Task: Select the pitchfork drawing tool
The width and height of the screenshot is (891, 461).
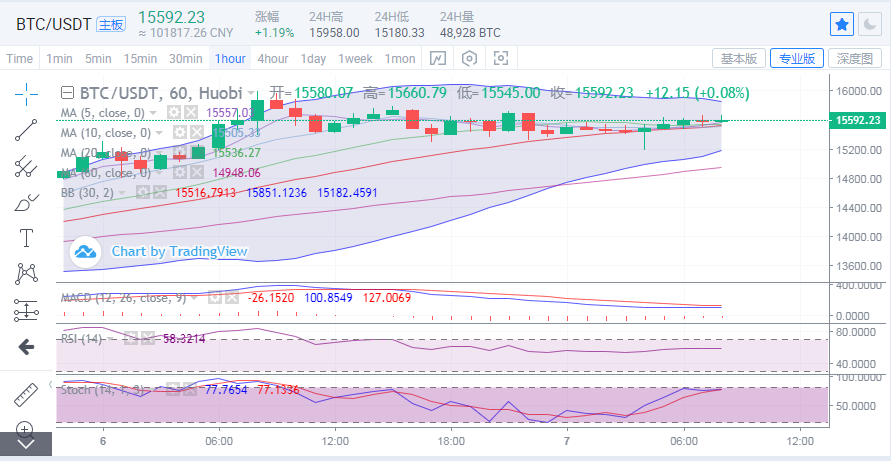Action: (x=26, y=166)
